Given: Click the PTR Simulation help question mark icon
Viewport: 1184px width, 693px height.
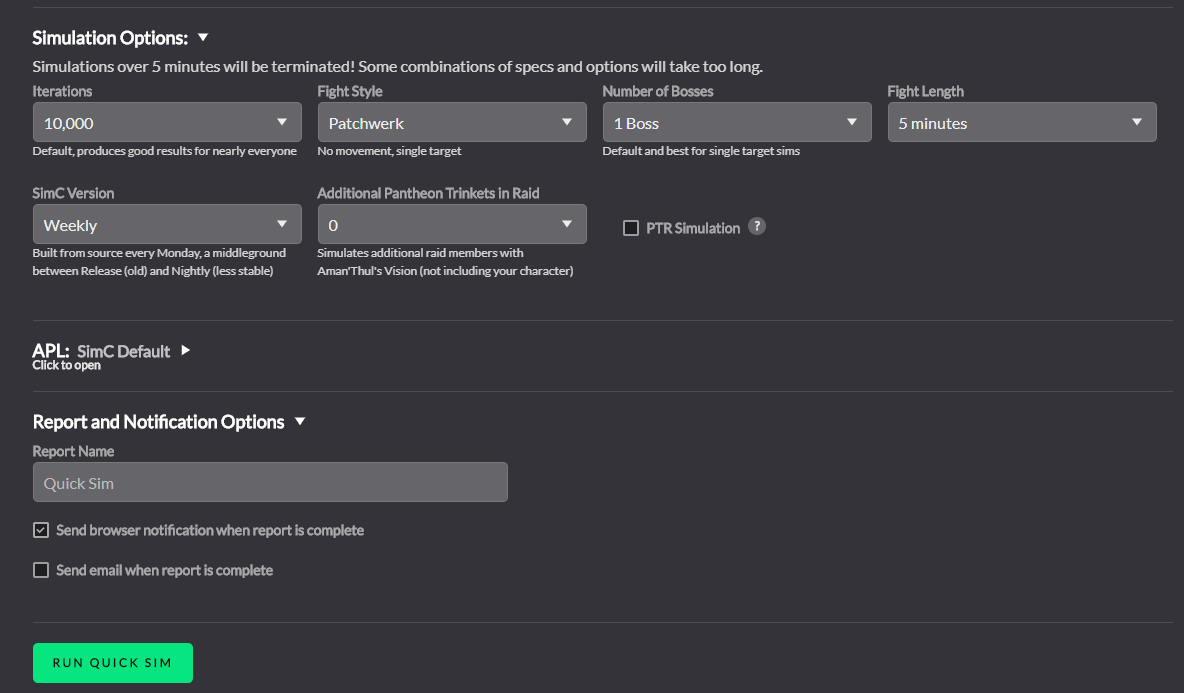Looking at the screenshot, I should tap(757, 227).
